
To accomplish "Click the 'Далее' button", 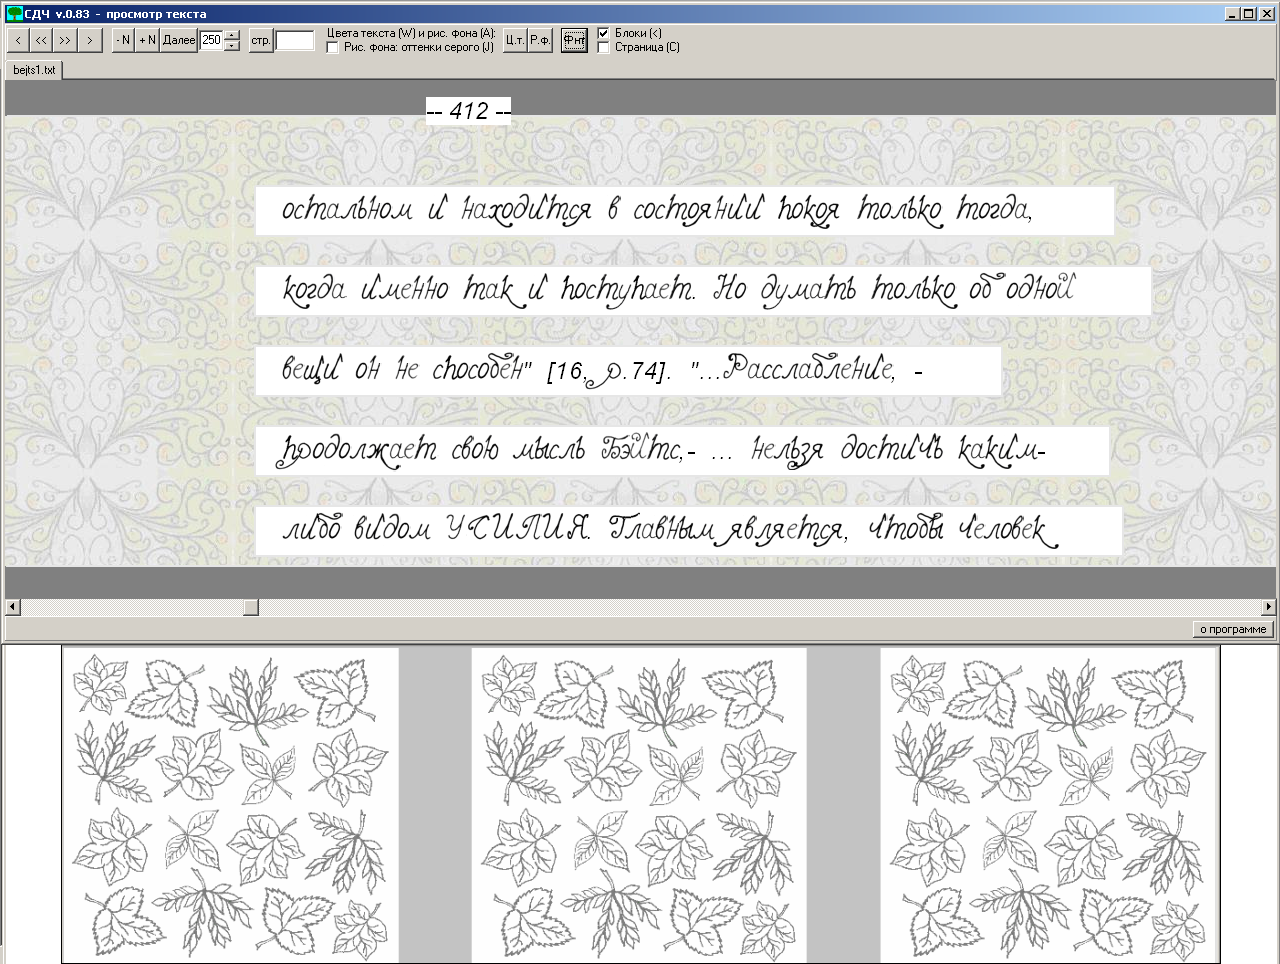I will (179, 40).
